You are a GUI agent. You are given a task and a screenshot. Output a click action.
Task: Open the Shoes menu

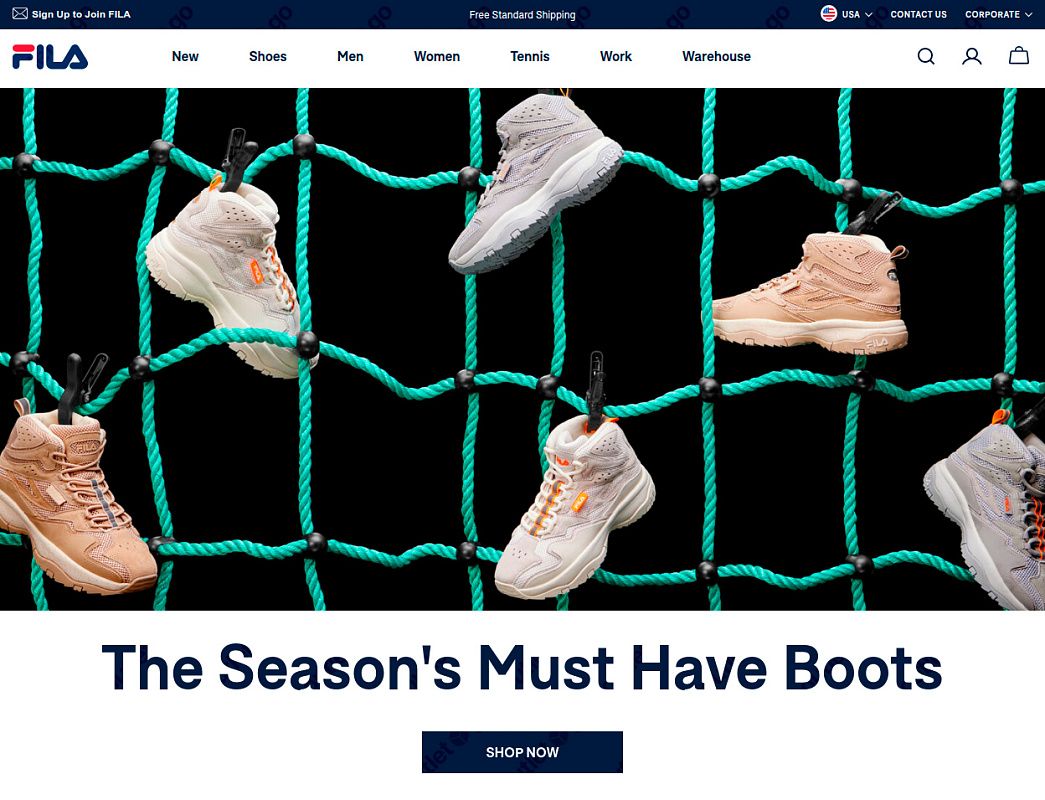coord(268,57)
